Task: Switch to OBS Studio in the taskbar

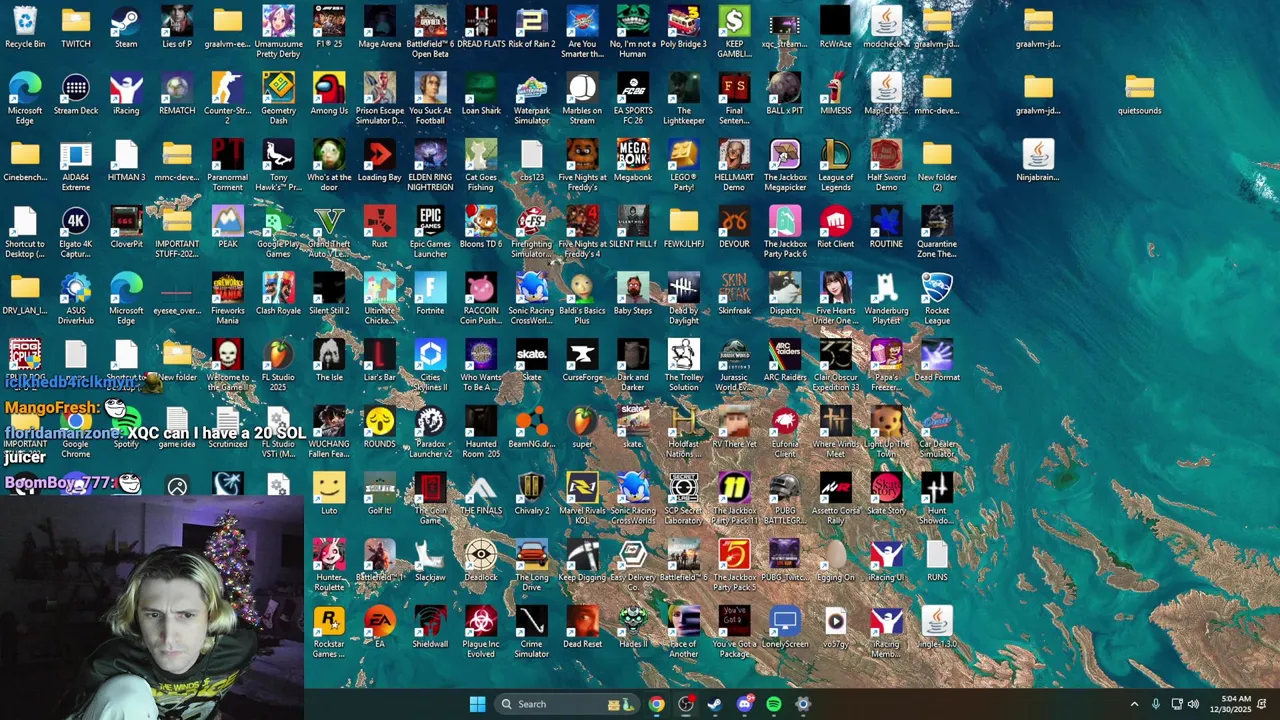Action: coord(685,704)
